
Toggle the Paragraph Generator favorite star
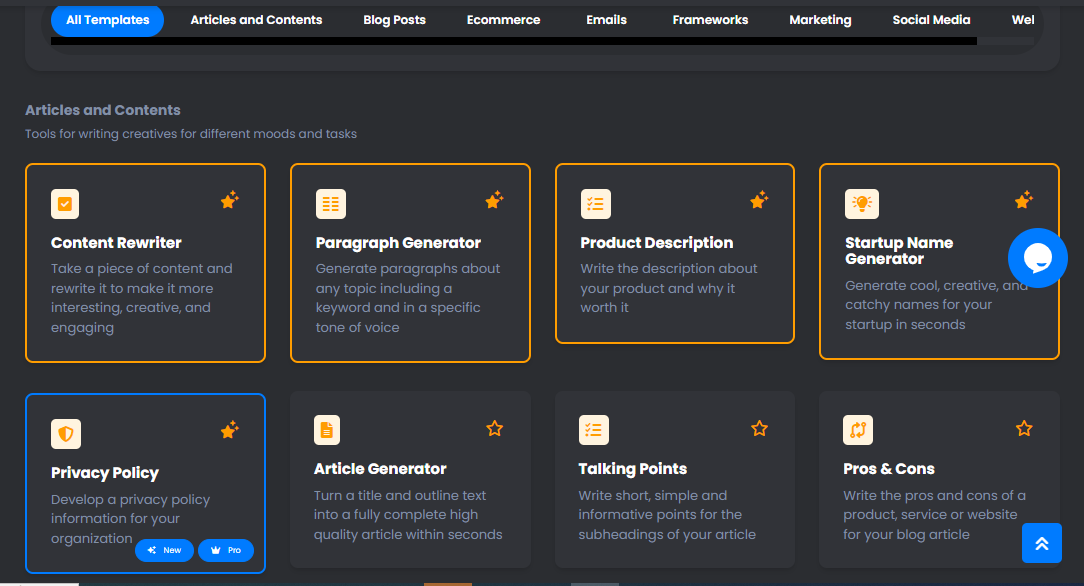click(x=494, y=200)
